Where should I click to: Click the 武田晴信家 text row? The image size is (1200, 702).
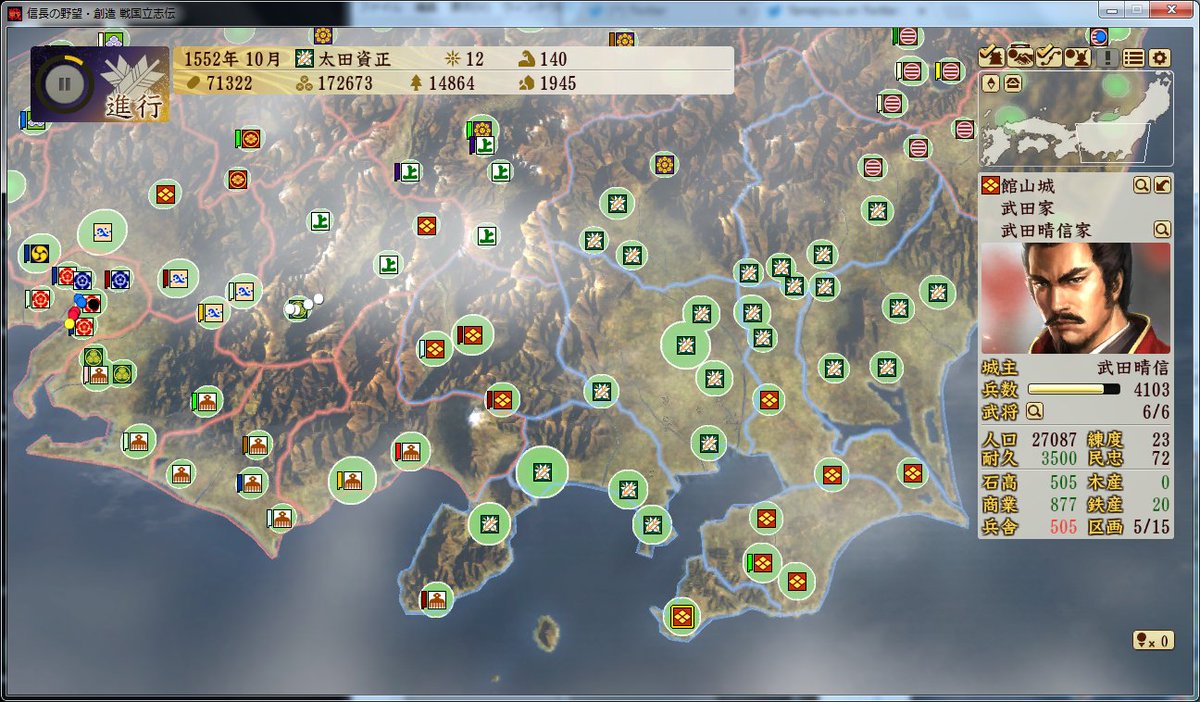[1046, 230]
